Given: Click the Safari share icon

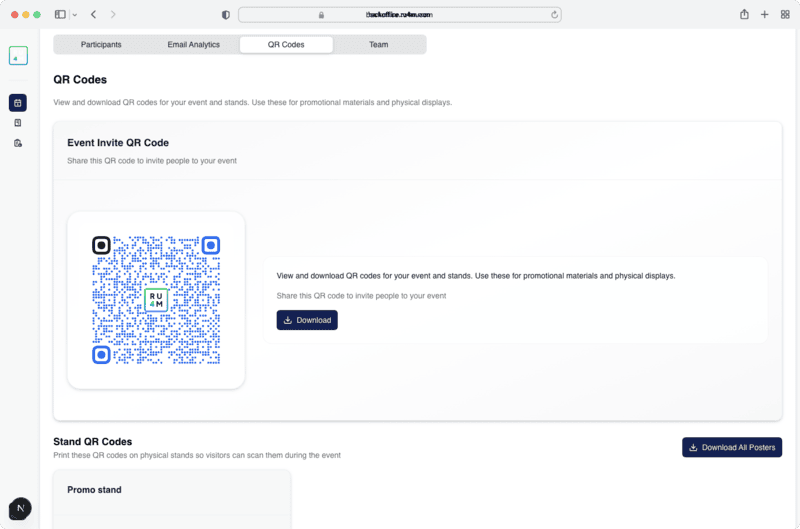Looking at the screenshot, I should (x=744, y=15).
